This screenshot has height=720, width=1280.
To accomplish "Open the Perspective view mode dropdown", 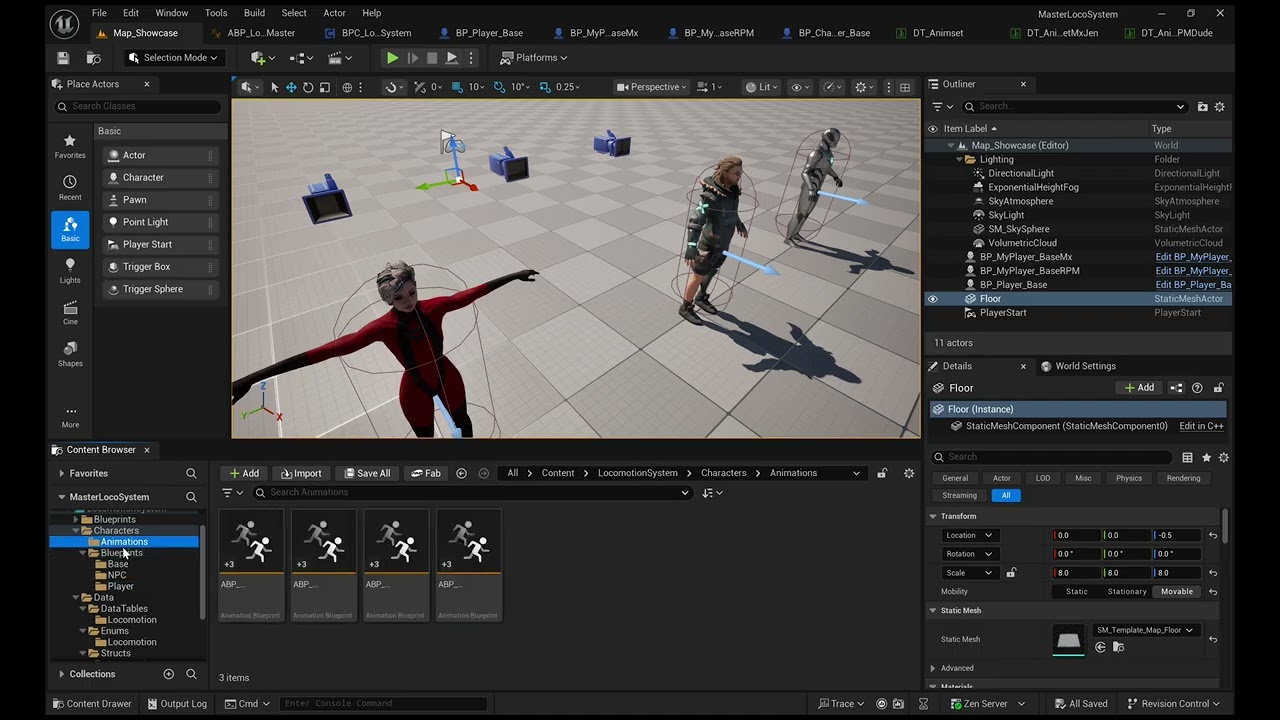I will coord(652,87).
